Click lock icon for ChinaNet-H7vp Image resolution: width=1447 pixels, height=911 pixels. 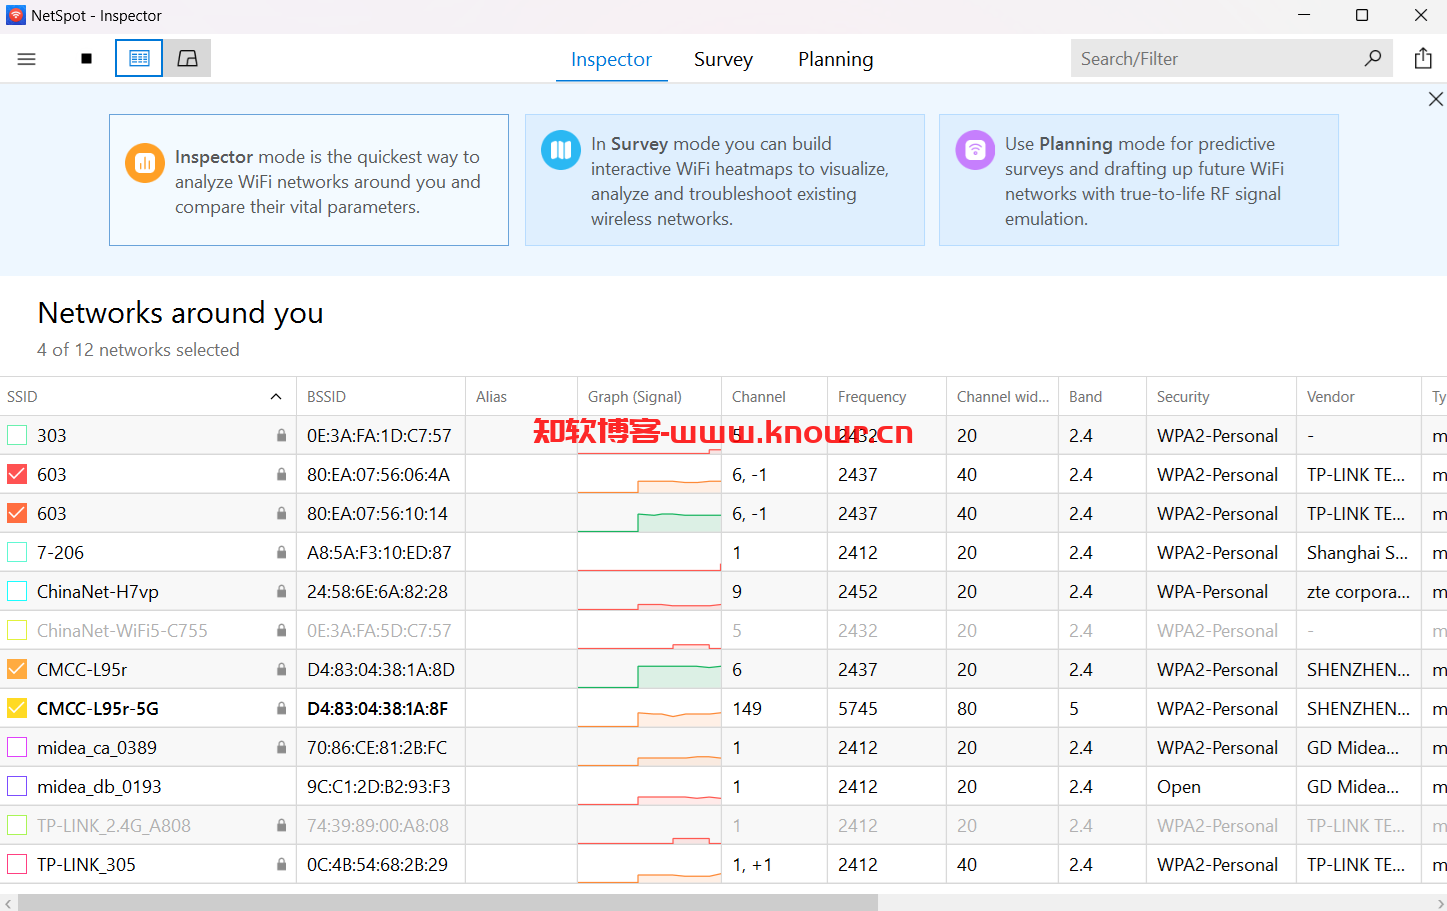pos(282,591)
